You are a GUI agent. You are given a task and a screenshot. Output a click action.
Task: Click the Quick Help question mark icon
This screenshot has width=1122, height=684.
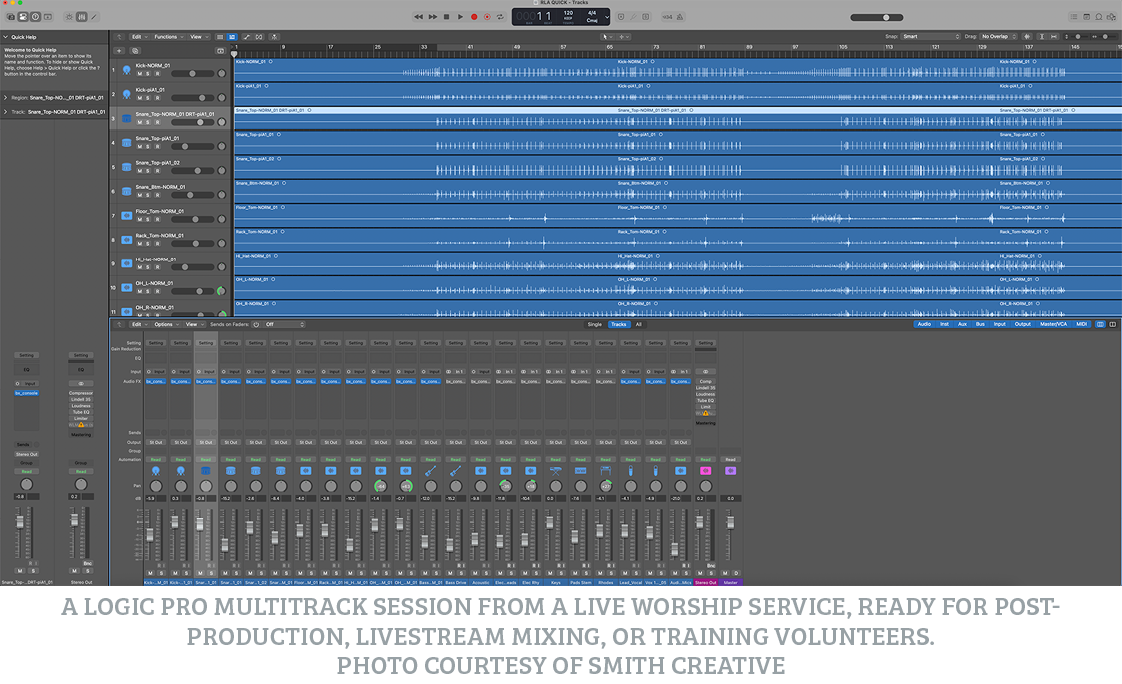pos(36,17)
